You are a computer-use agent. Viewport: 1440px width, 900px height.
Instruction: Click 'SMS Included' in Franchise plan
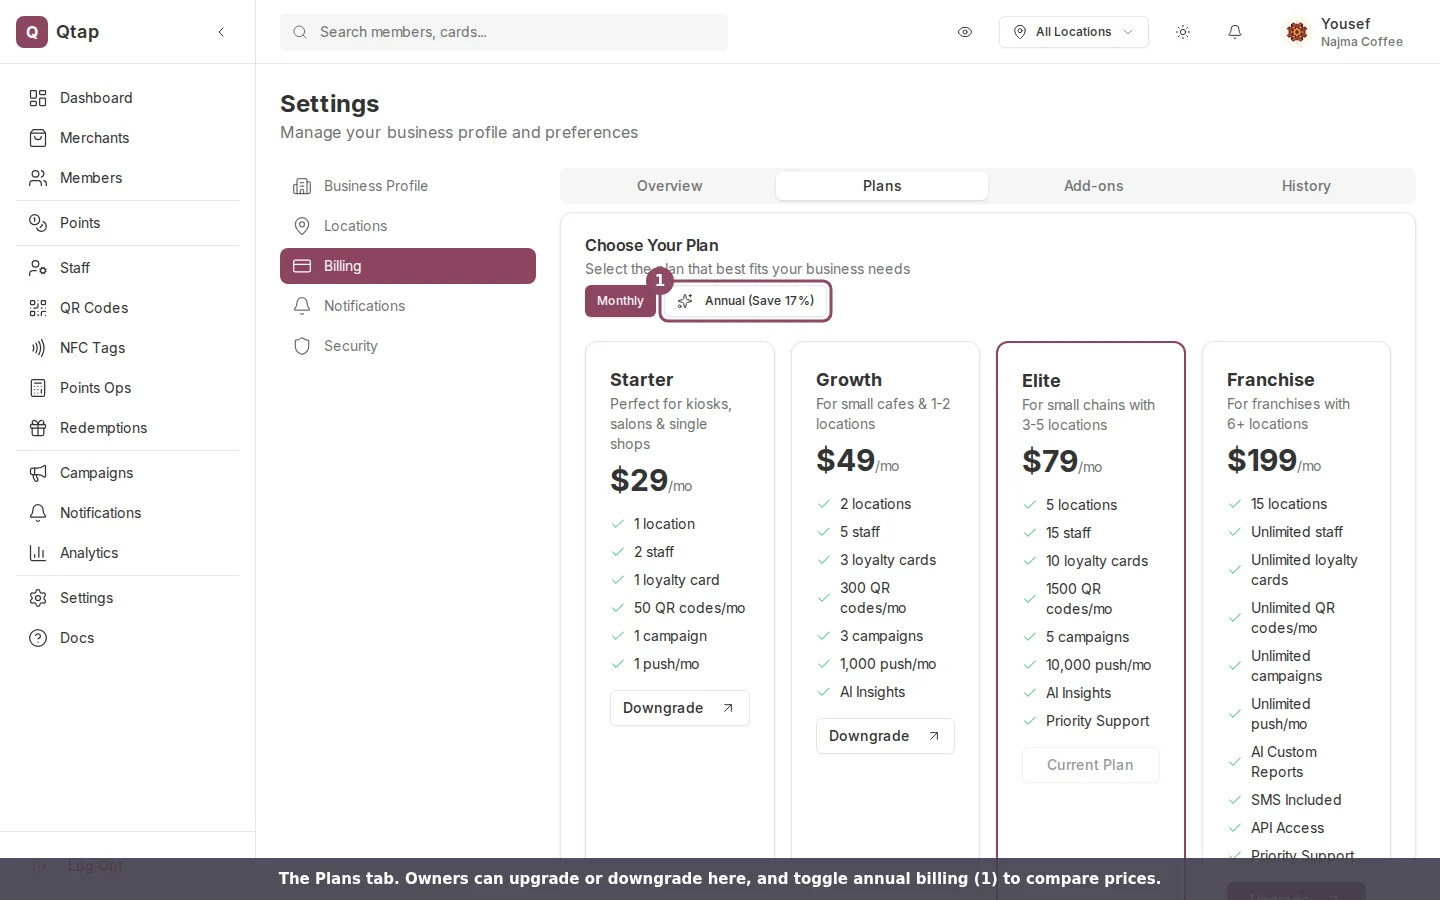pyautogui.click(x=1296, y=800)
